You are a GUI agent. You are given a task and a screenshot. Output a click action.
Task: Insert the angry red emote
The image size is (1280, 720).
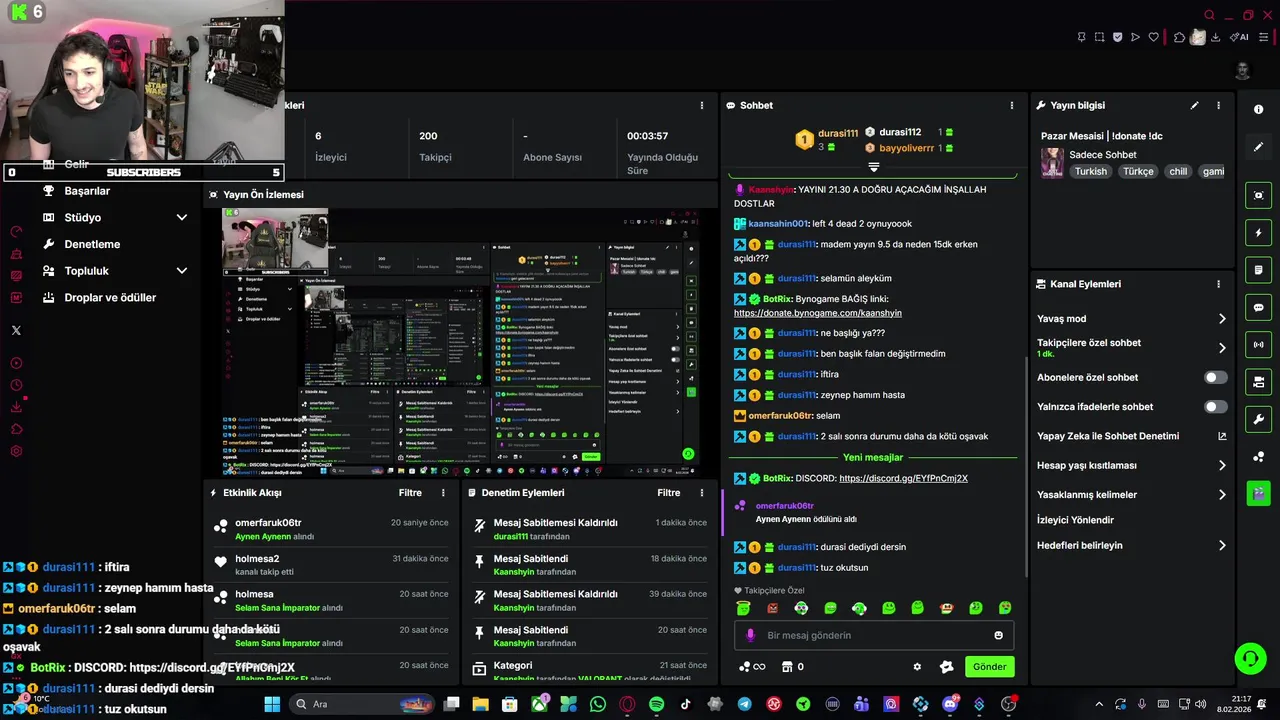(772, 608)
